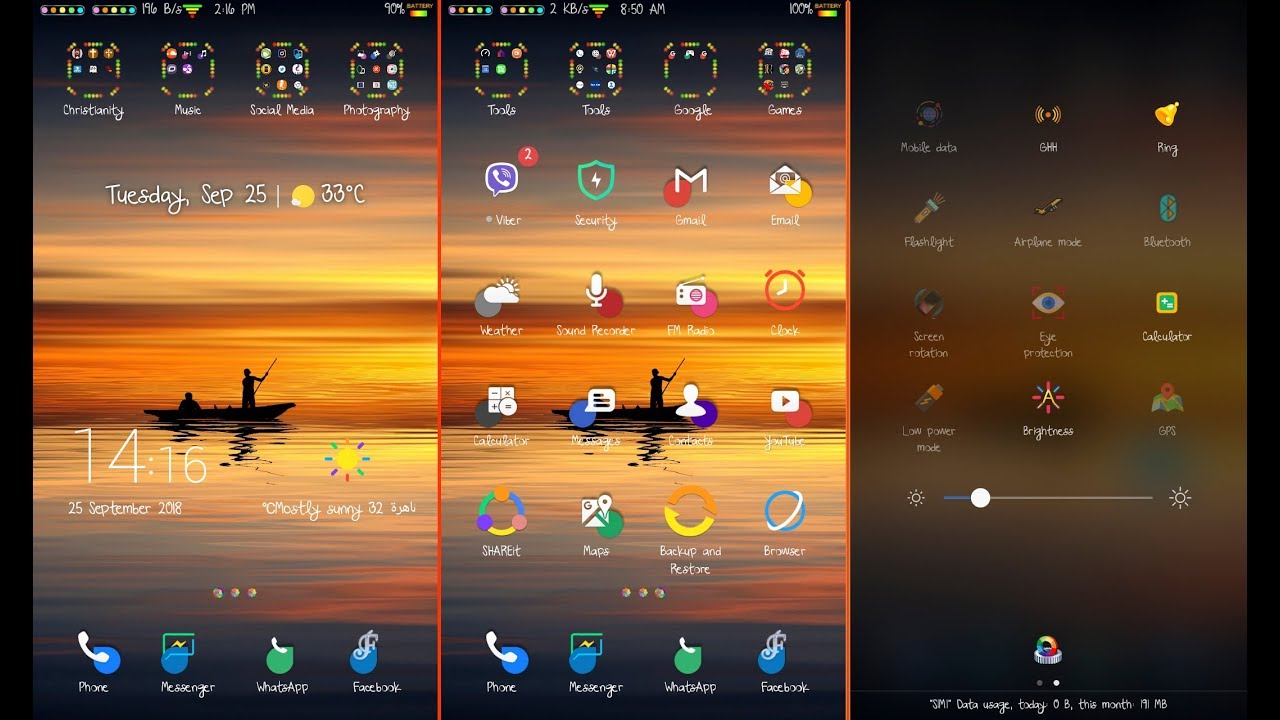This screenshot has width=1280, height=720.
Task: Enable Low power mode
Action: [929, 398]
